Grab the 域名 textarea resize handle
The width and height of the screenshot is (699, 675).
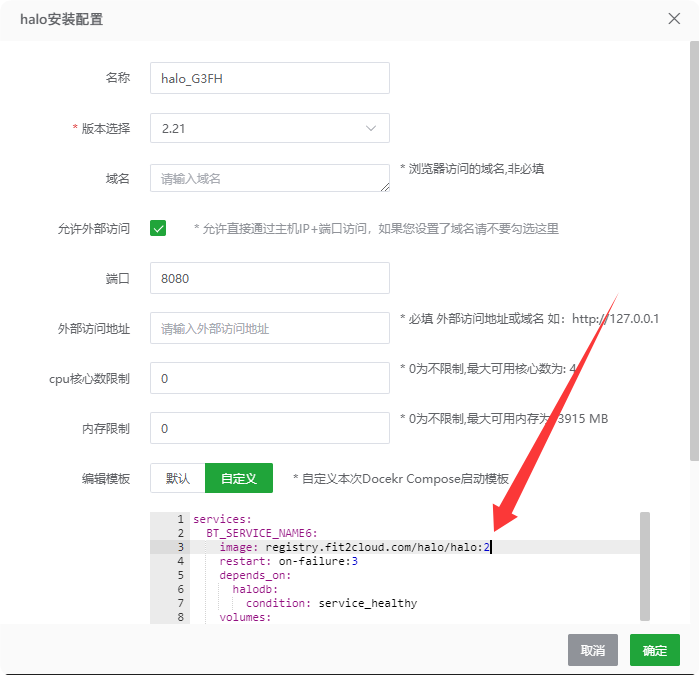pyautogui.click(x=385, y=187)
